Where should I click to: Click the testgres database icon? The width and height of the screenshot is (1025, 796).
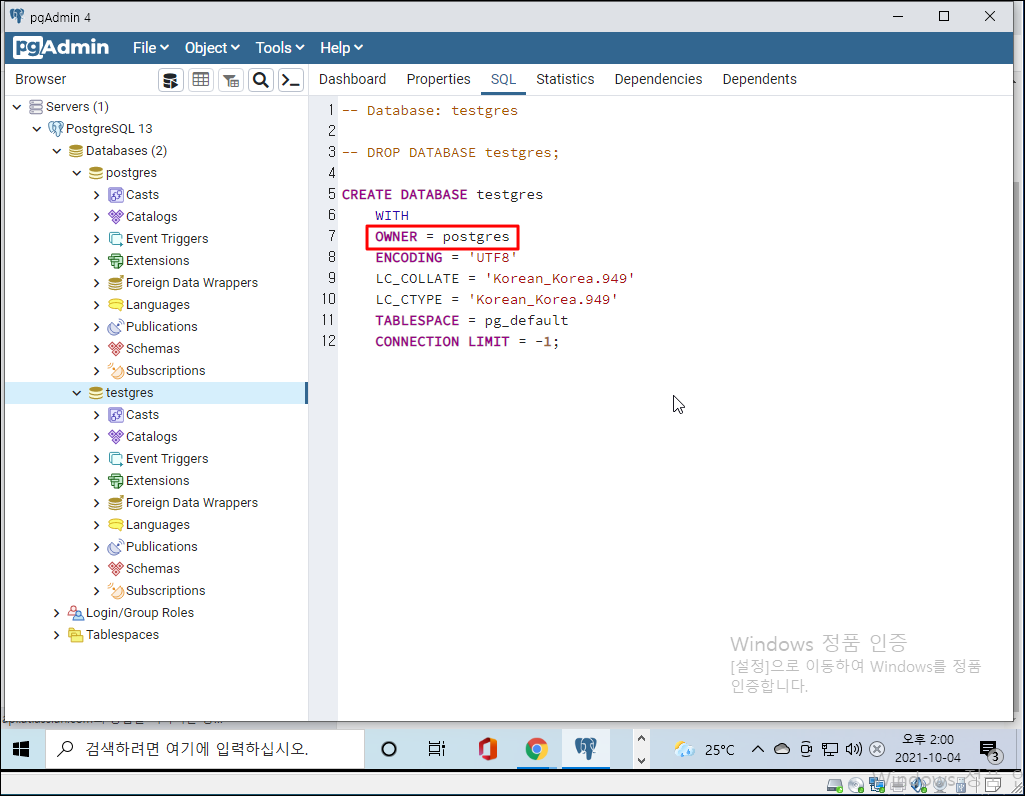tap(95, 393)
